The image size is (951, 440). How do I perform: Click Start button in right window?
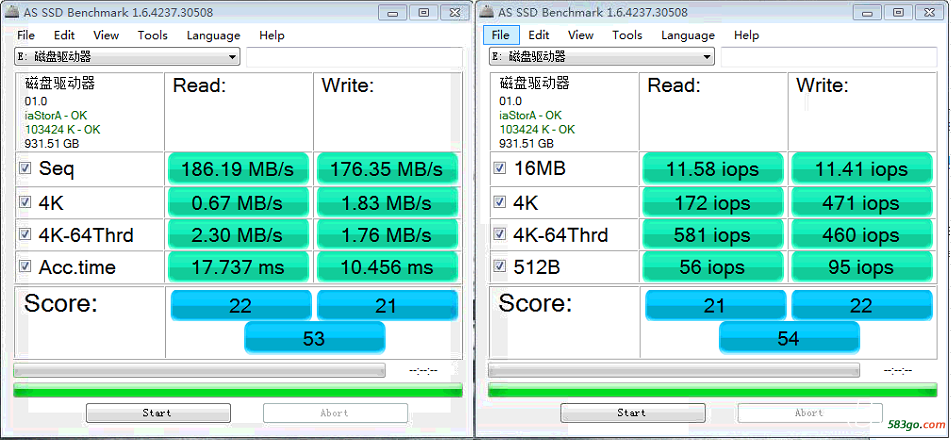point(633,413)
